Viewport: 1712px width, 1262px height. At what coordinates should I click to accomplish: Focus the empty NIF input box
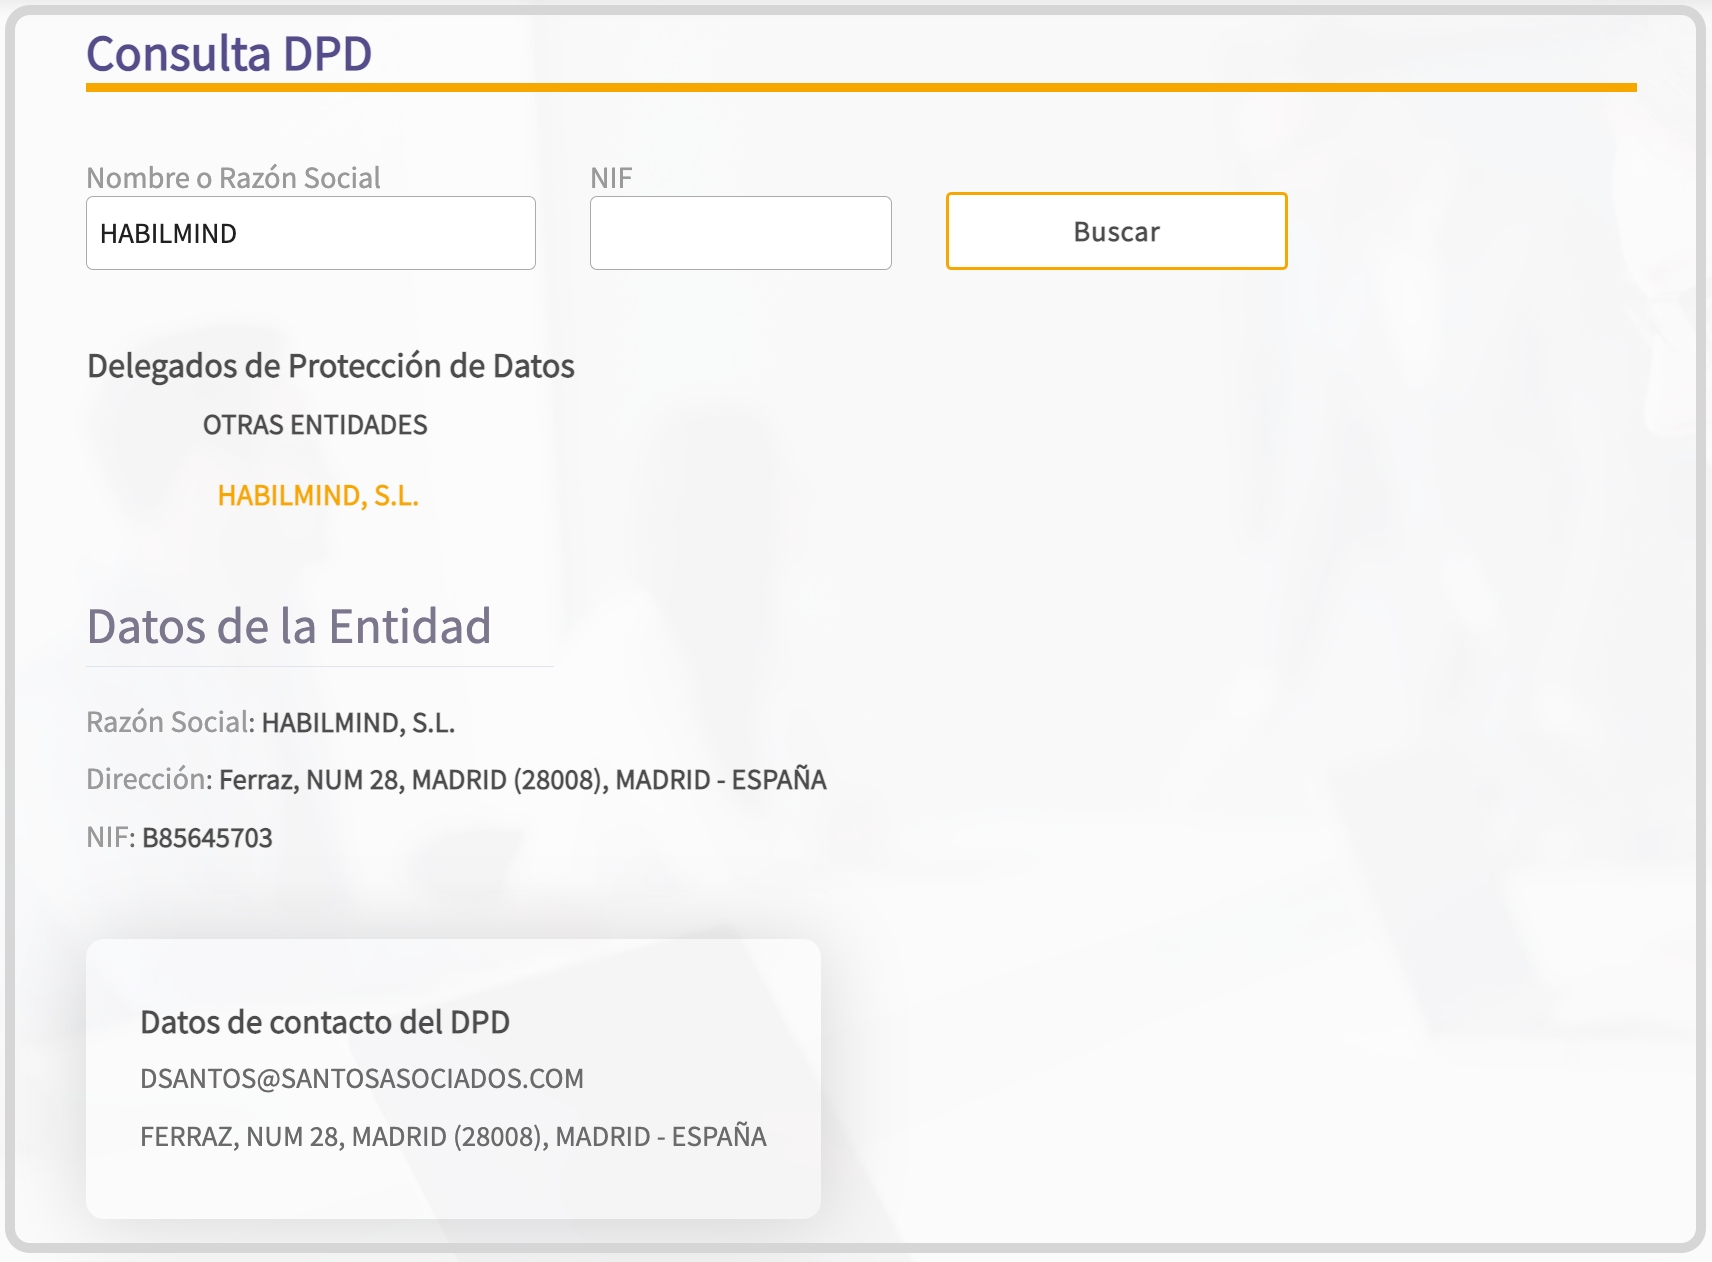click(x=740, y=233)
